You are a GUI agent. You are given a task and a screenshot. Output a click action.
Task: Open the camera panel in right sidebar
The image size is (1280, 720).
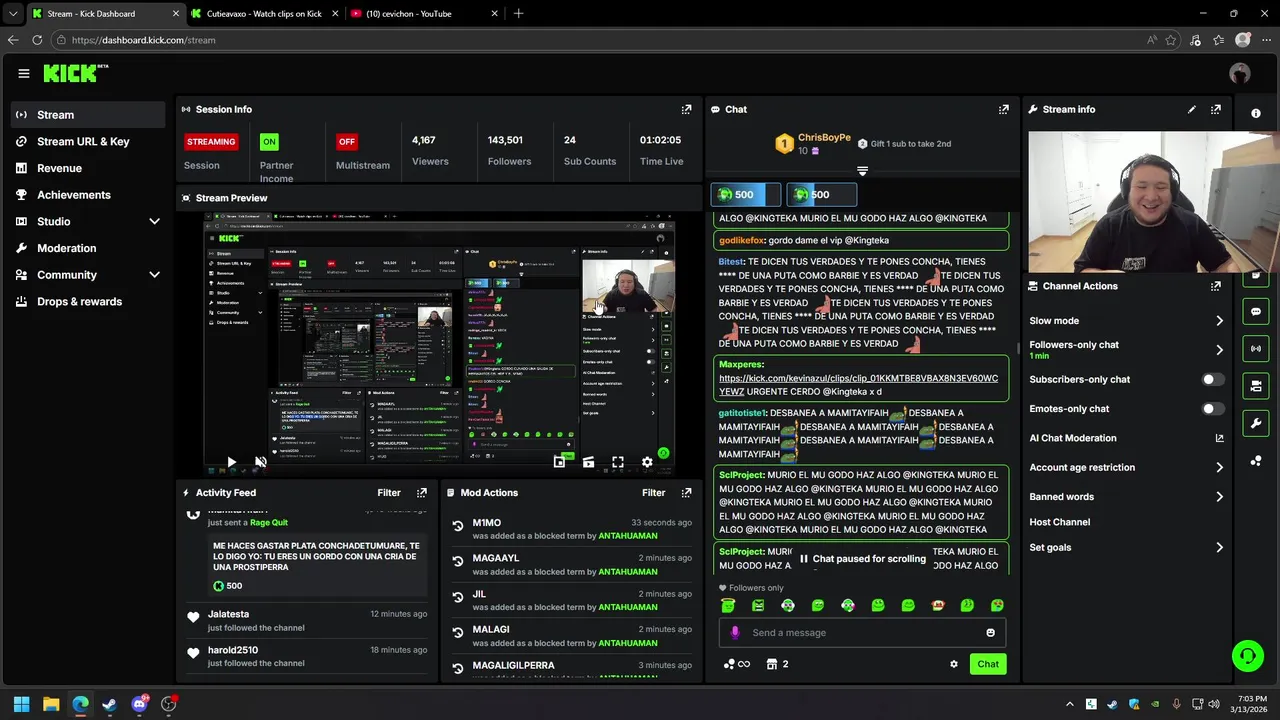[x=1256, y=386]
